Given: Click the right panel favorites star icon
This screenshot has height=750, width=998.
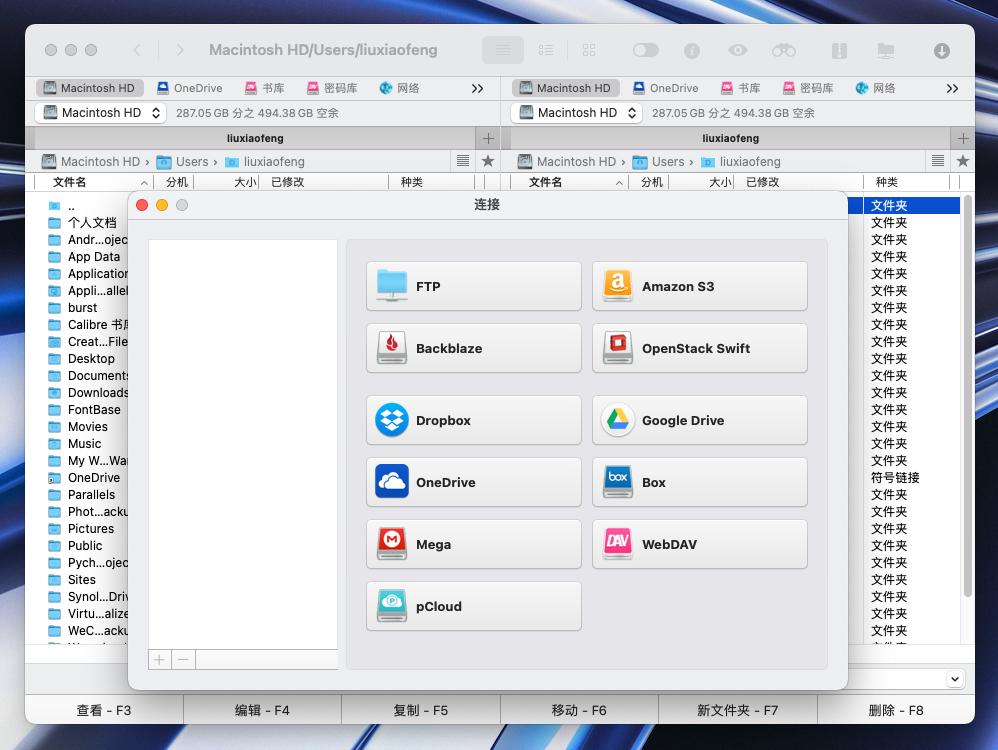Looking at the screenshot, I should point(963,161).
